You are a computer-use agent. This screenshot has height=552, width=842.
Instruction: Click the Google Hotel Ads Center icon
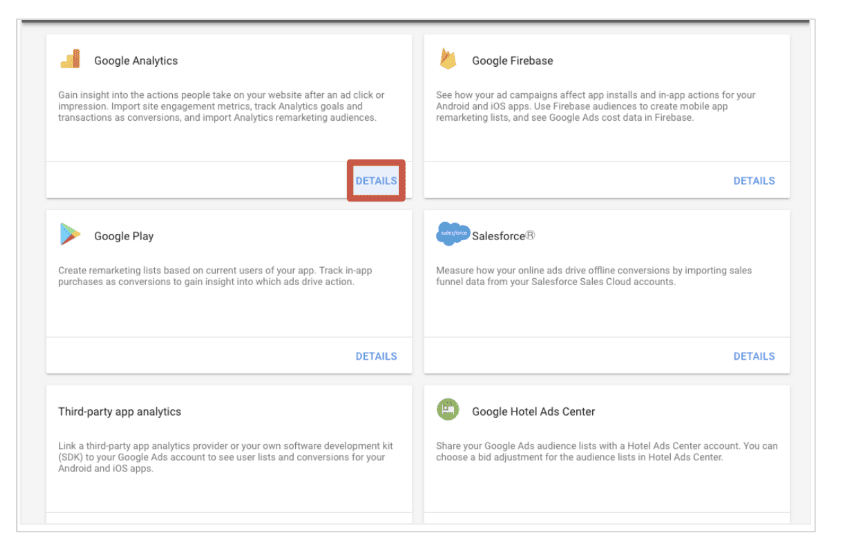point(448,410)
